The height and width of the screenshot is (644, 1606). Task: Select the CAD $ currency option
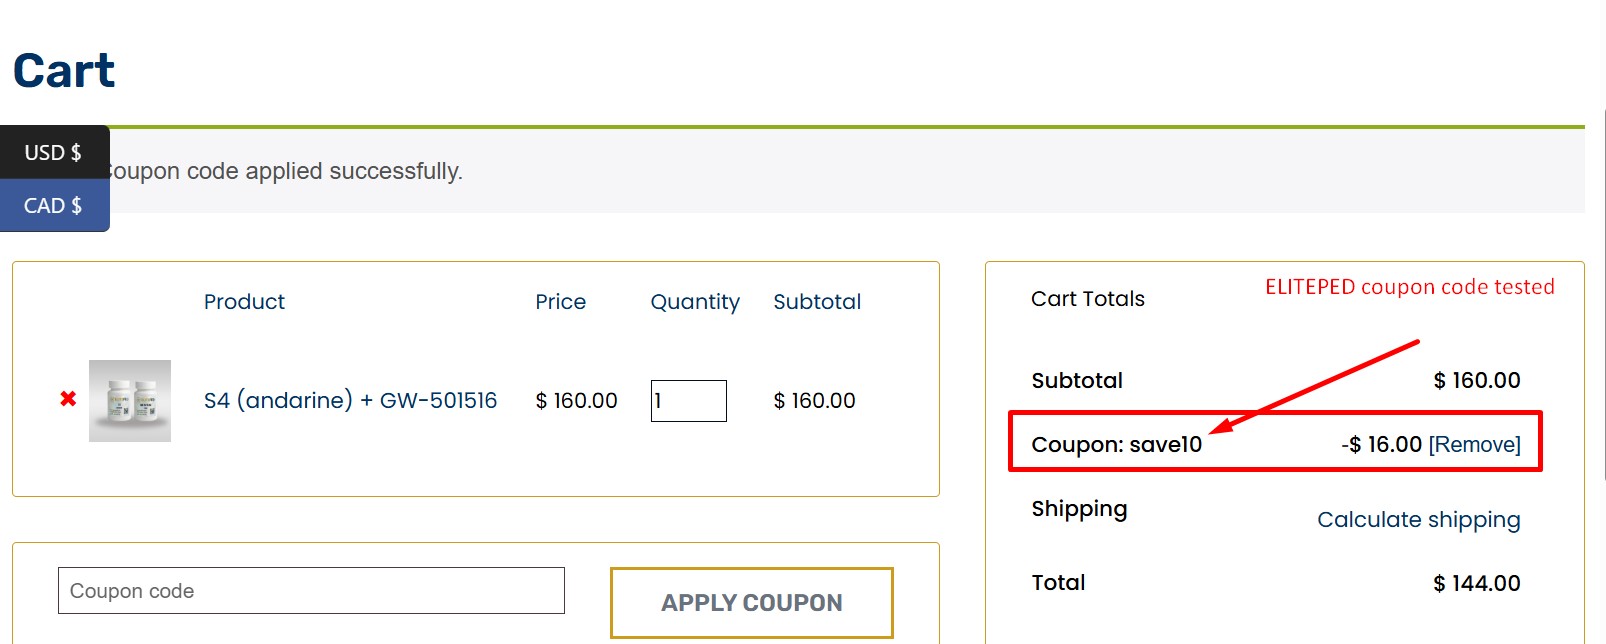tap(54, 206)
